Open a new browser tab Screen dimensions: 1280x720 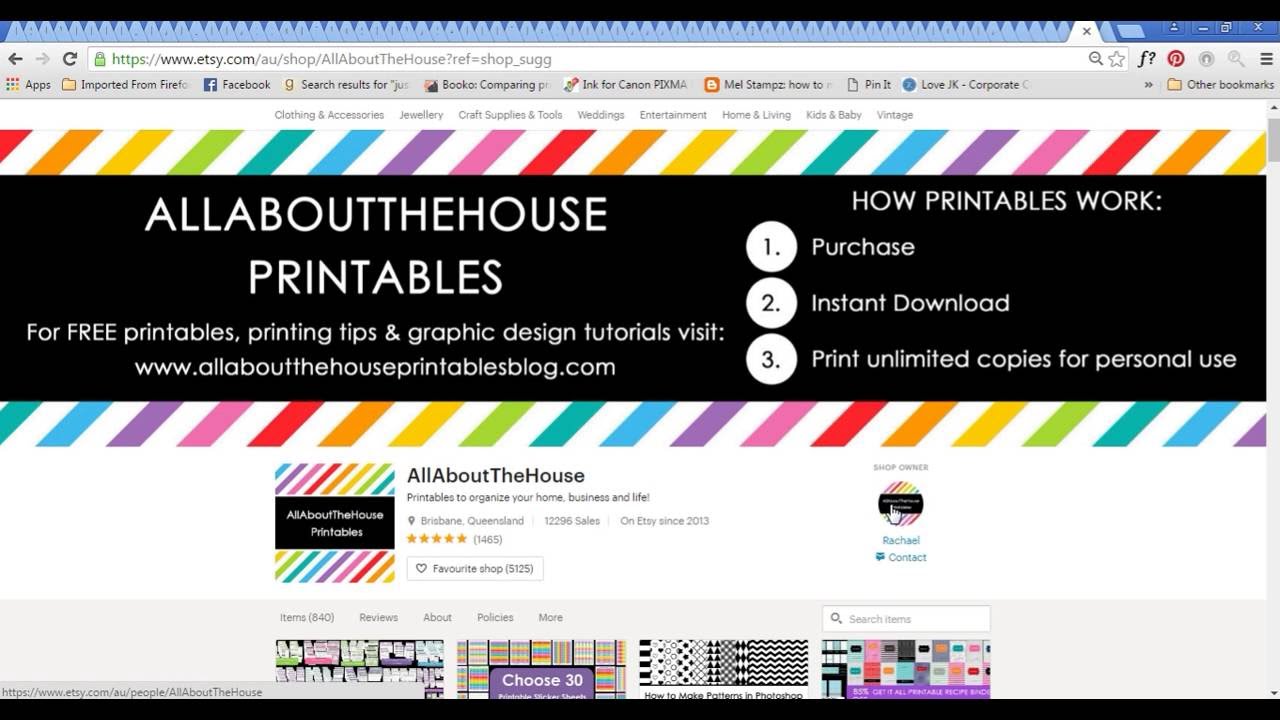1129,31
